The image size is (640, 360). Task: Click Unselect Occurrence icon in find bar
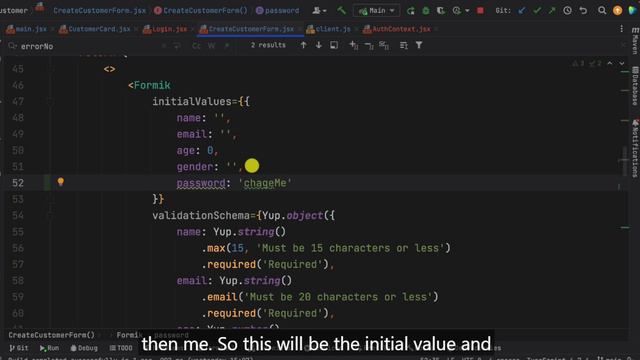(369, 45)
